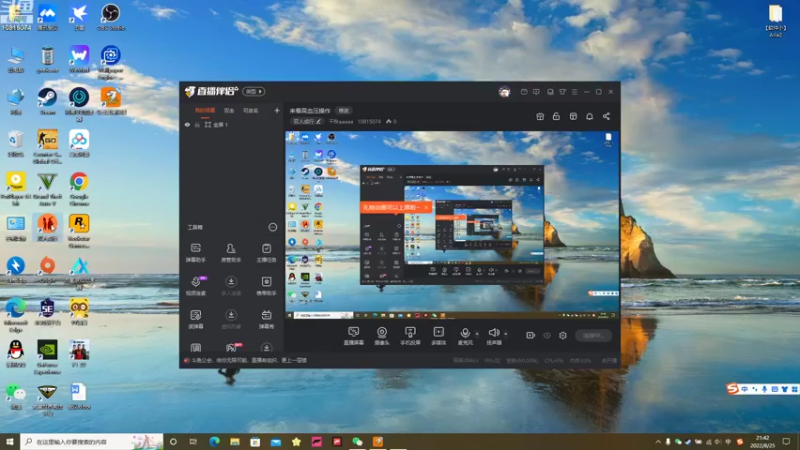Toggle lock on the 全屏 1 source
The height and width of the screenshot is (450, 800).
coord(197,124)
